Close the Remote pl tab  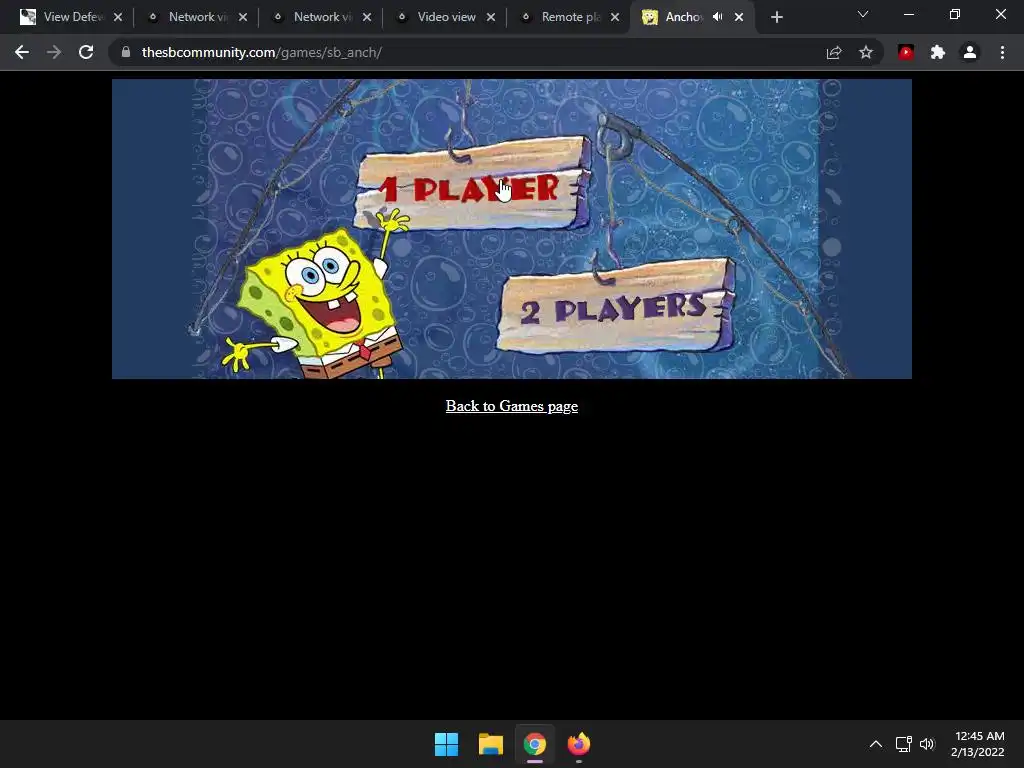click(615, 17)
